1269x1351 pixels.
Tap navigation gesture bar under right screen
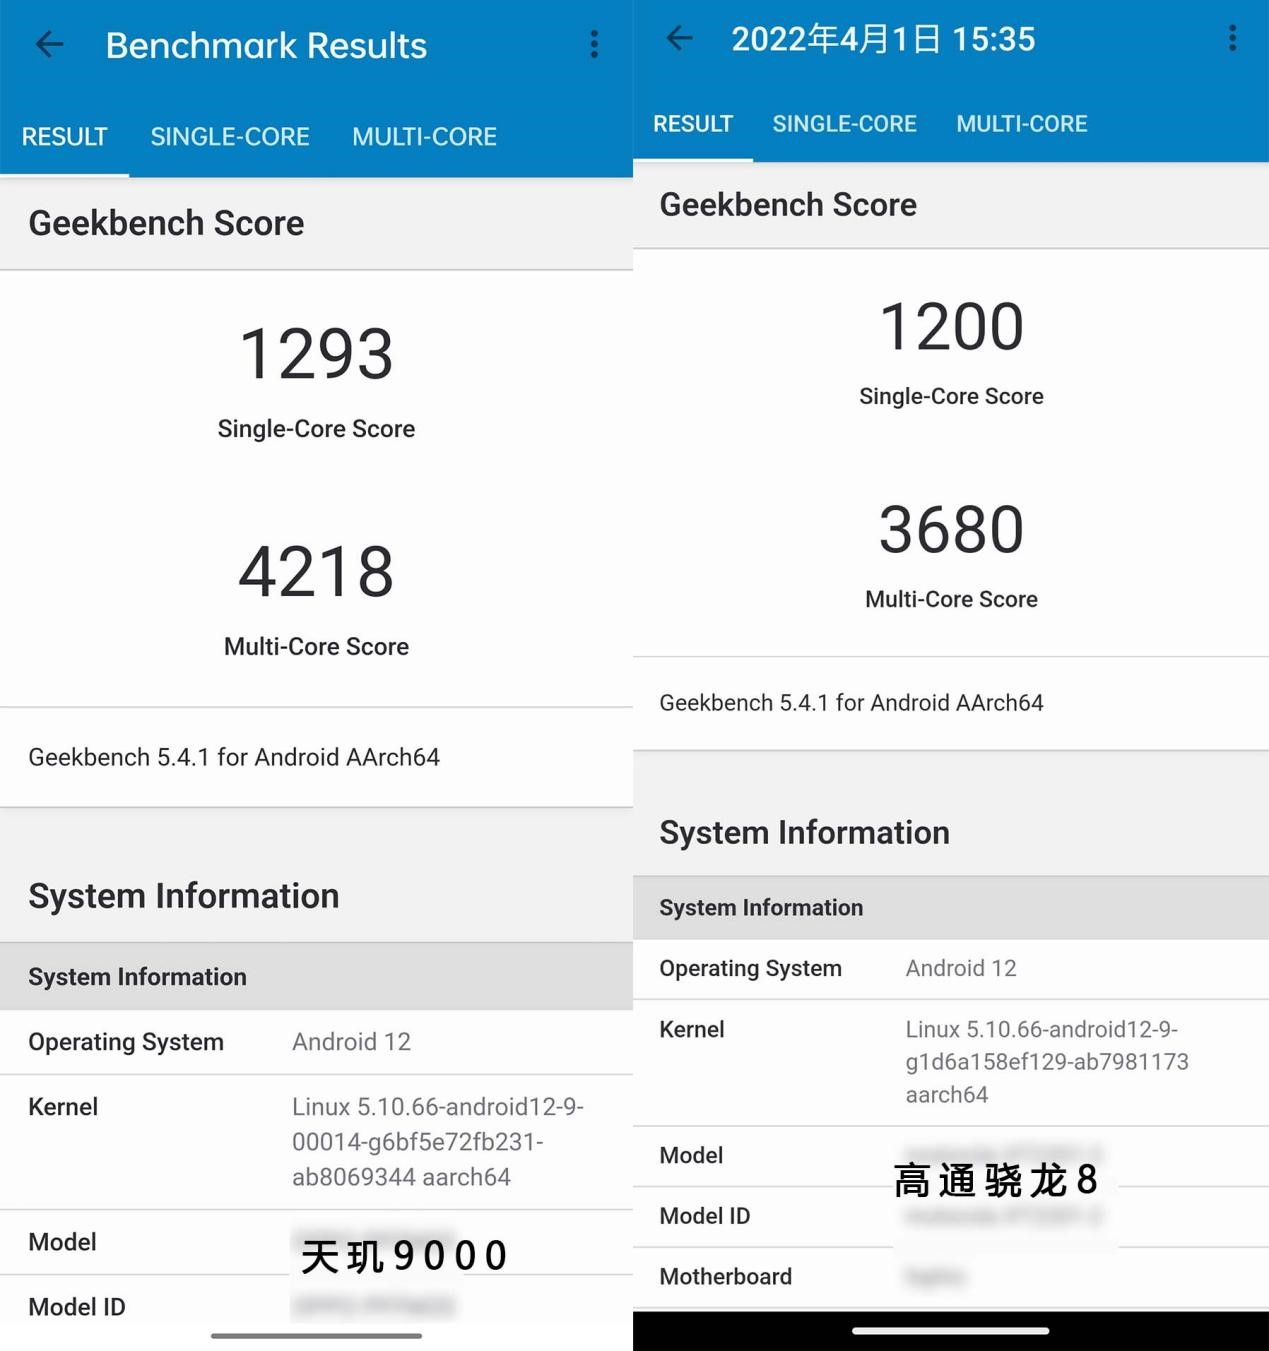pos(951,1331)
